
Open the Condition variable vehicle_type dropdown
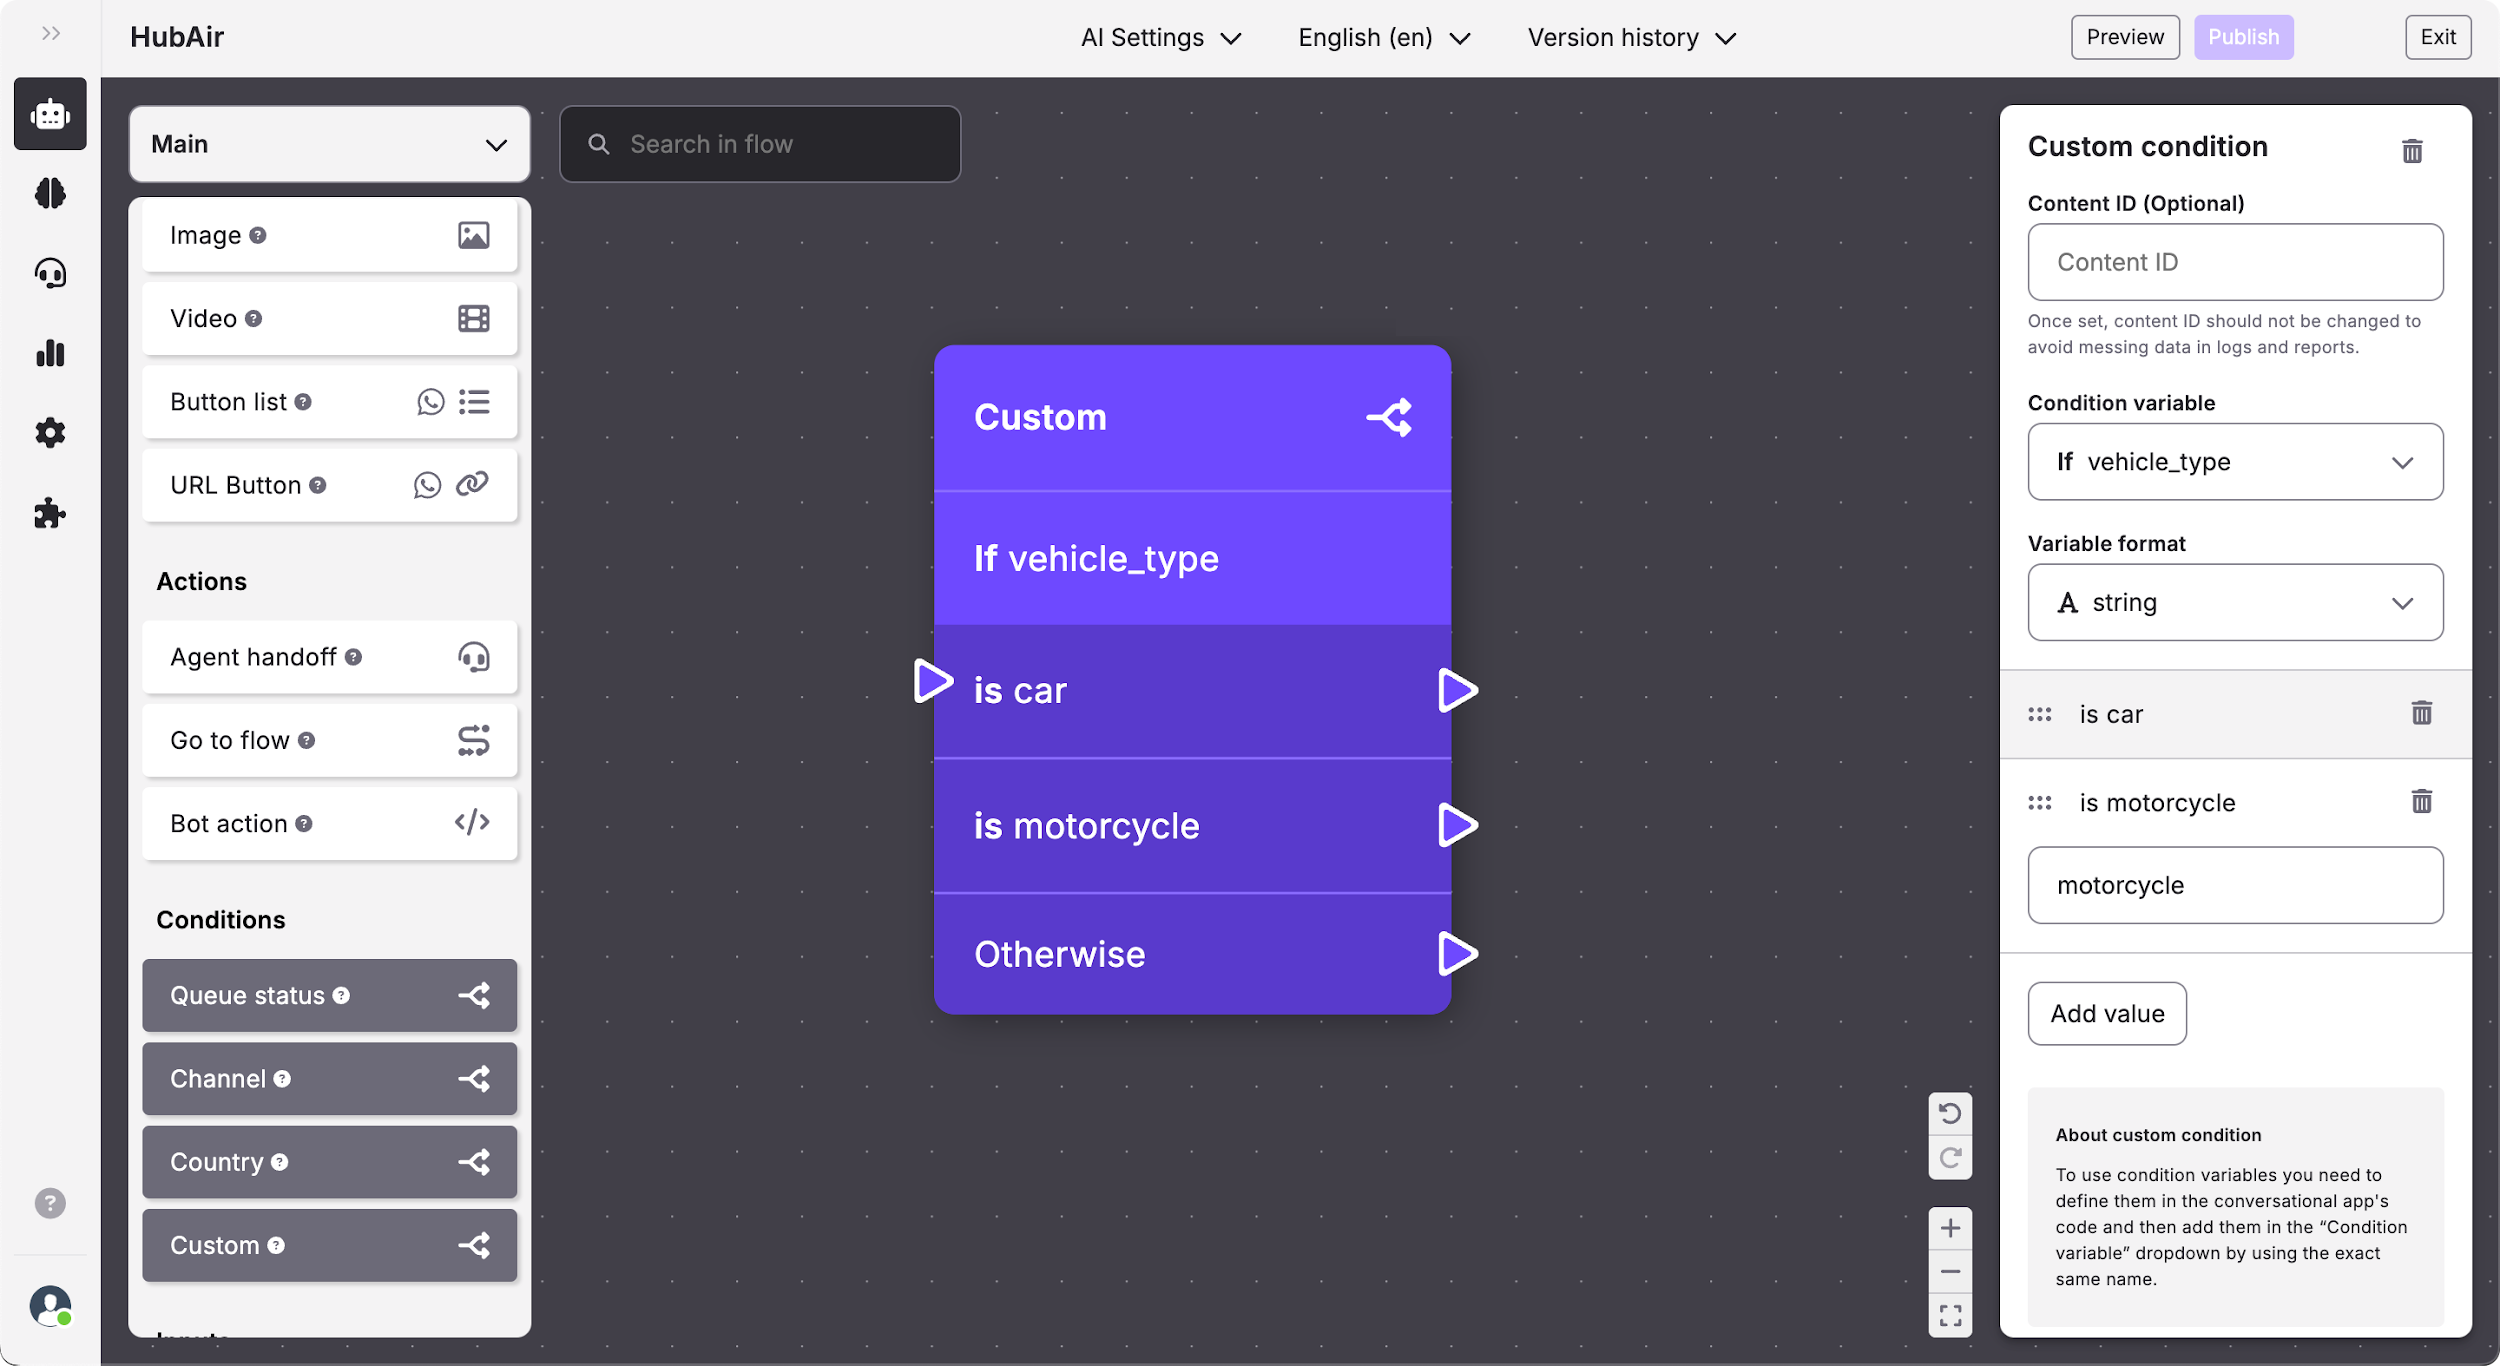tap(2235, 462)
